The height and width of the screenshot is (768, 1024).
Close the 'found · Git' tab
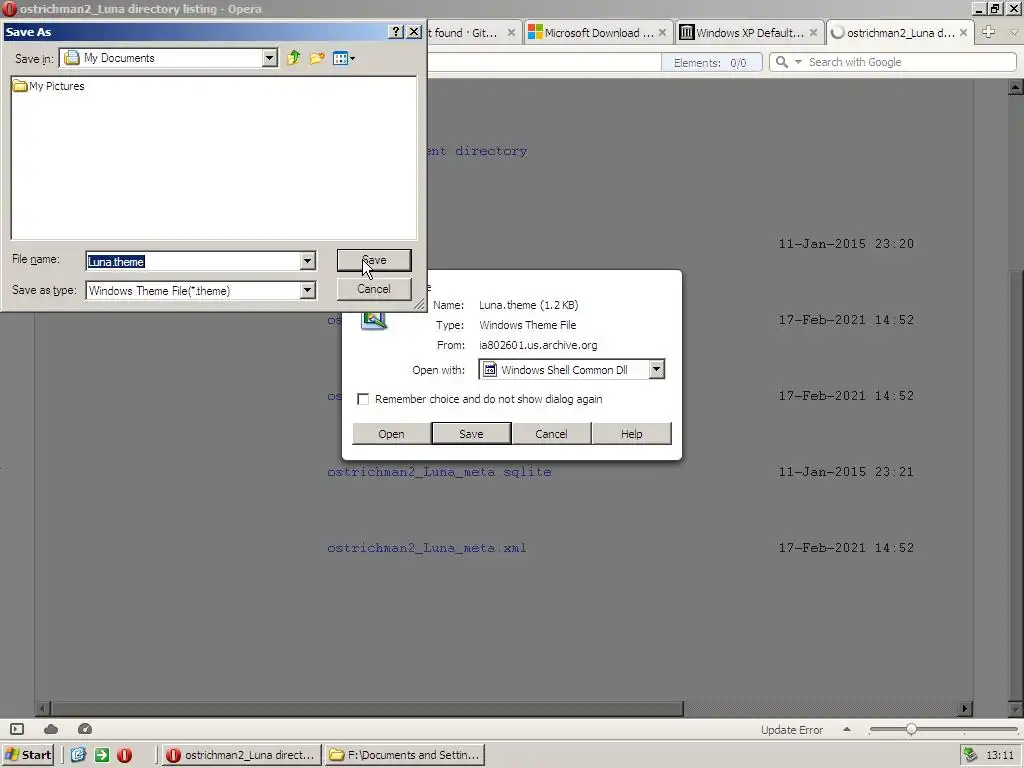511,33
